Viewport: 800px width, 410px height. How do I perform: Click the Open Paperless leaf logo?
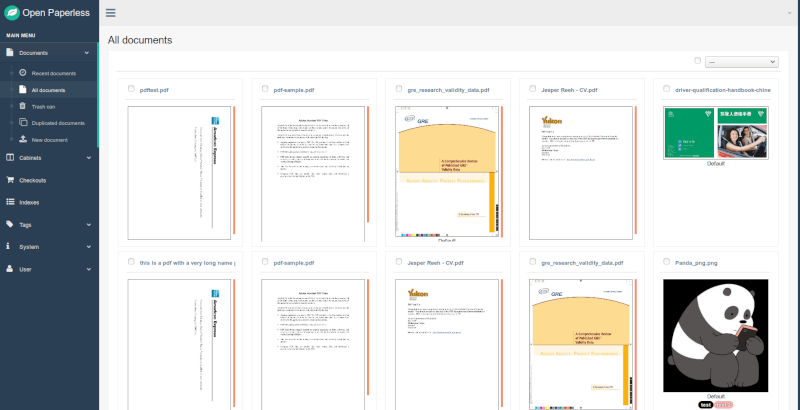point(13,13)
